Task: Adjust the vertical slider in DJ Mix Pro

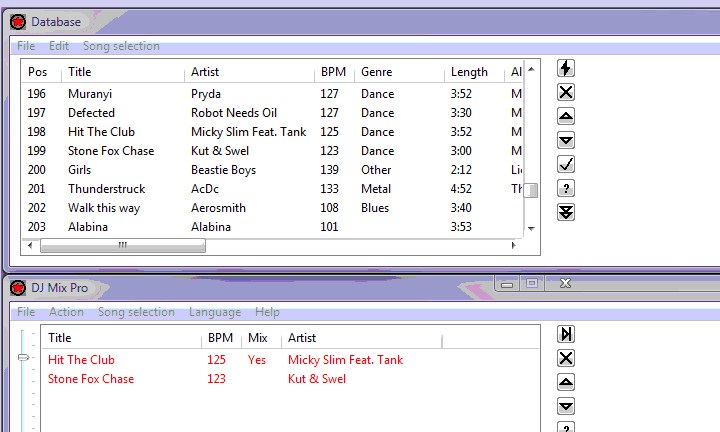Action: pyautogui.click(x=25, y=358)
